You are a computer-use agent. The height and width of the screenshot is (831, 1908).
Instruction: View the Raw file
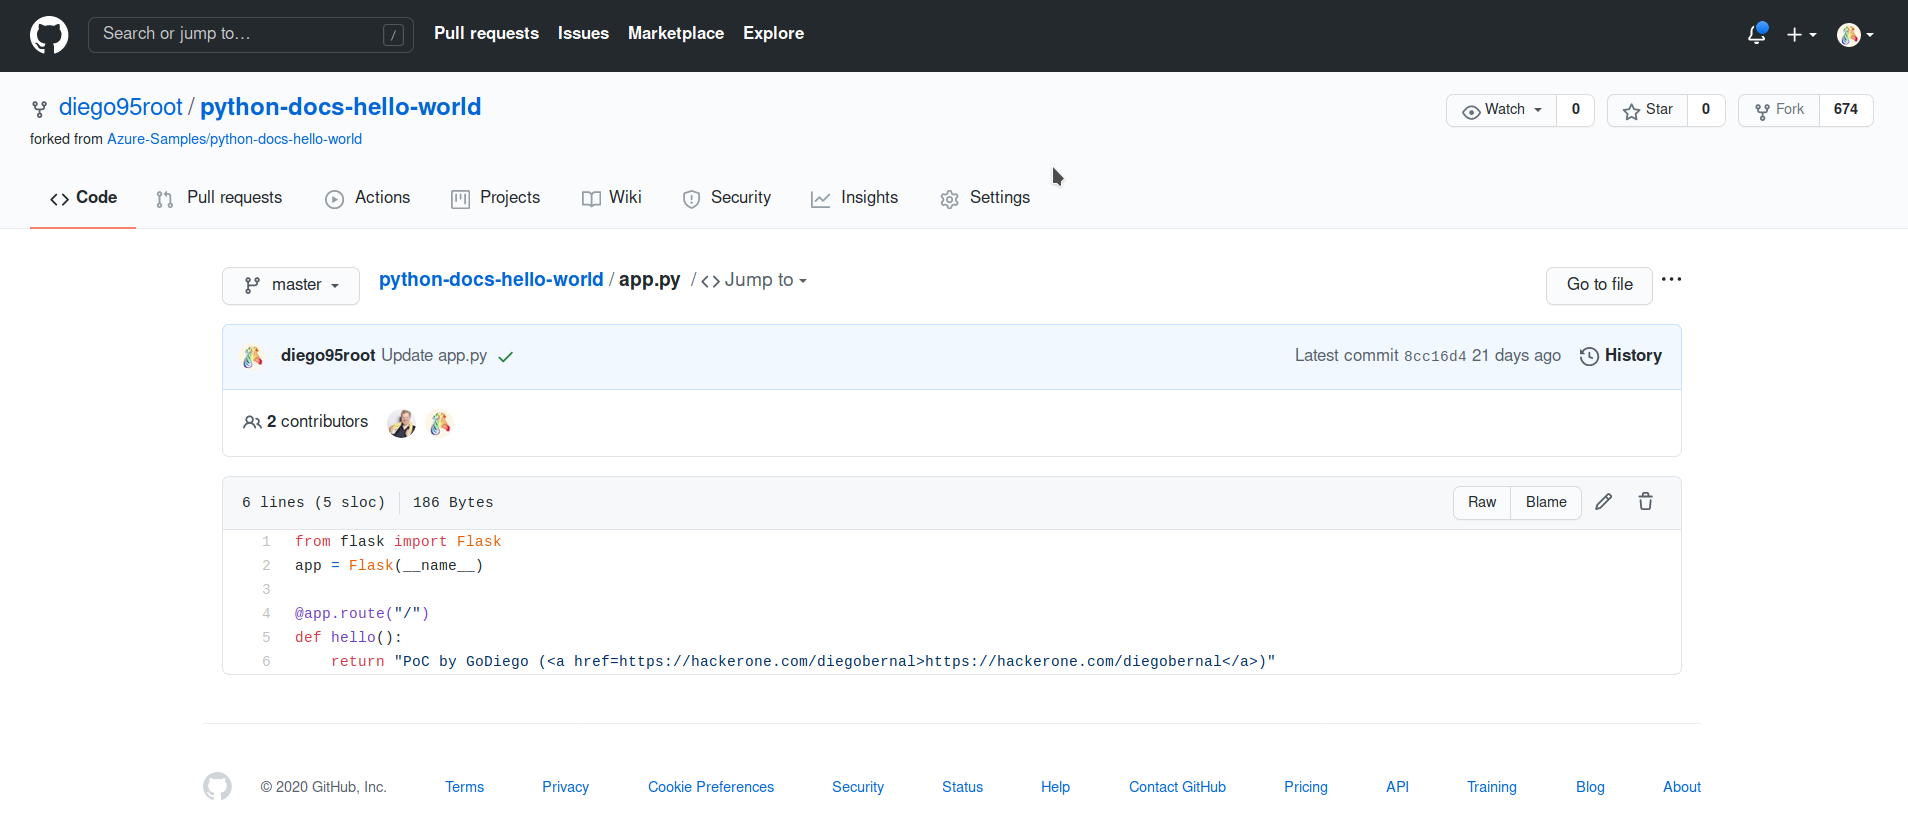coord(1482,503)
